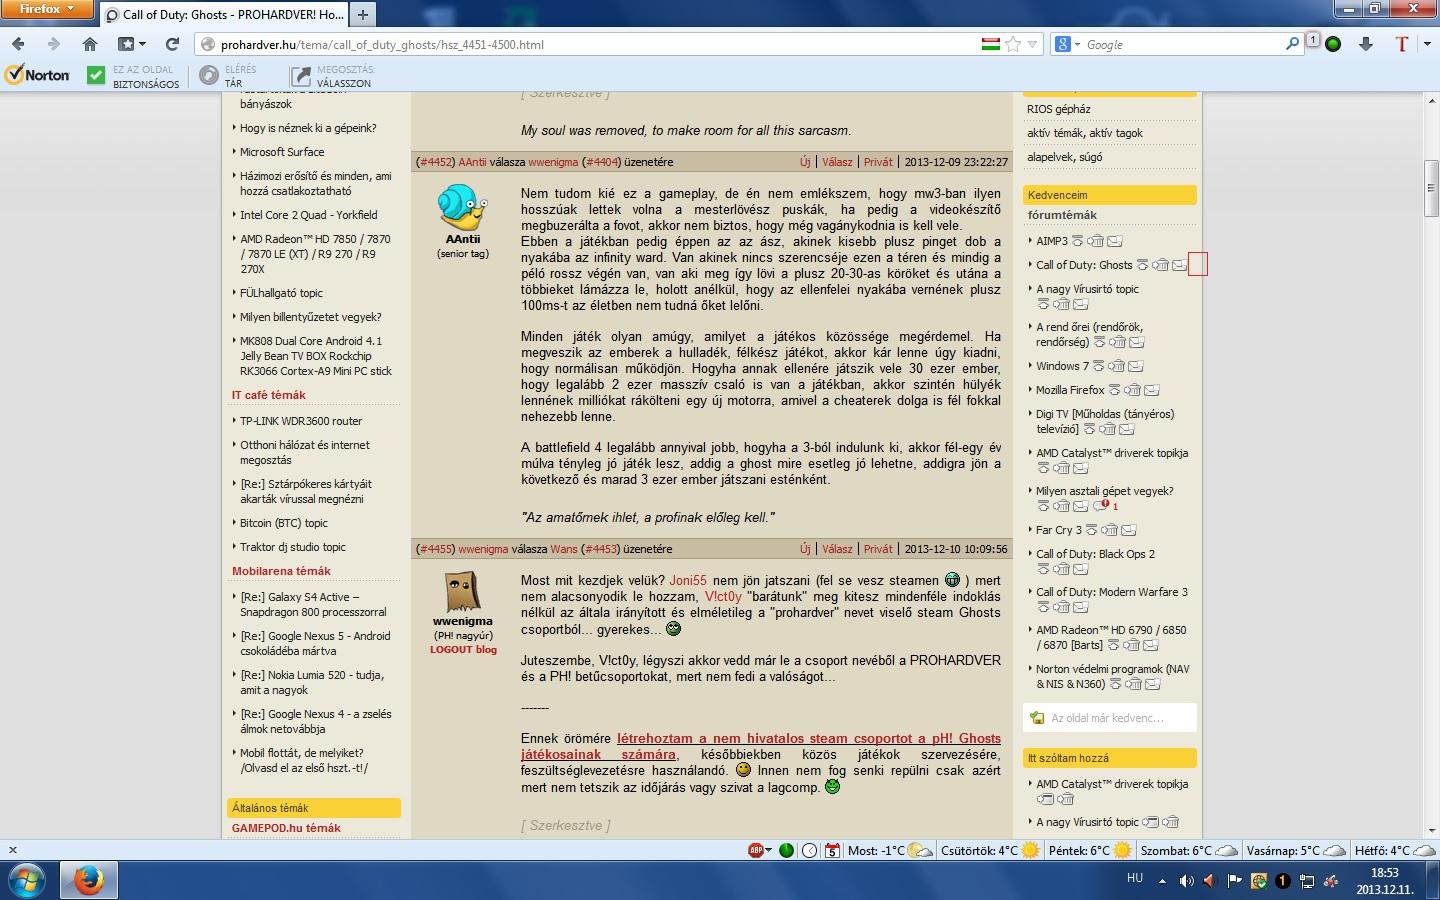Open the aktív témák, aktív tagok link
1440x900 pixels.
1084,133
